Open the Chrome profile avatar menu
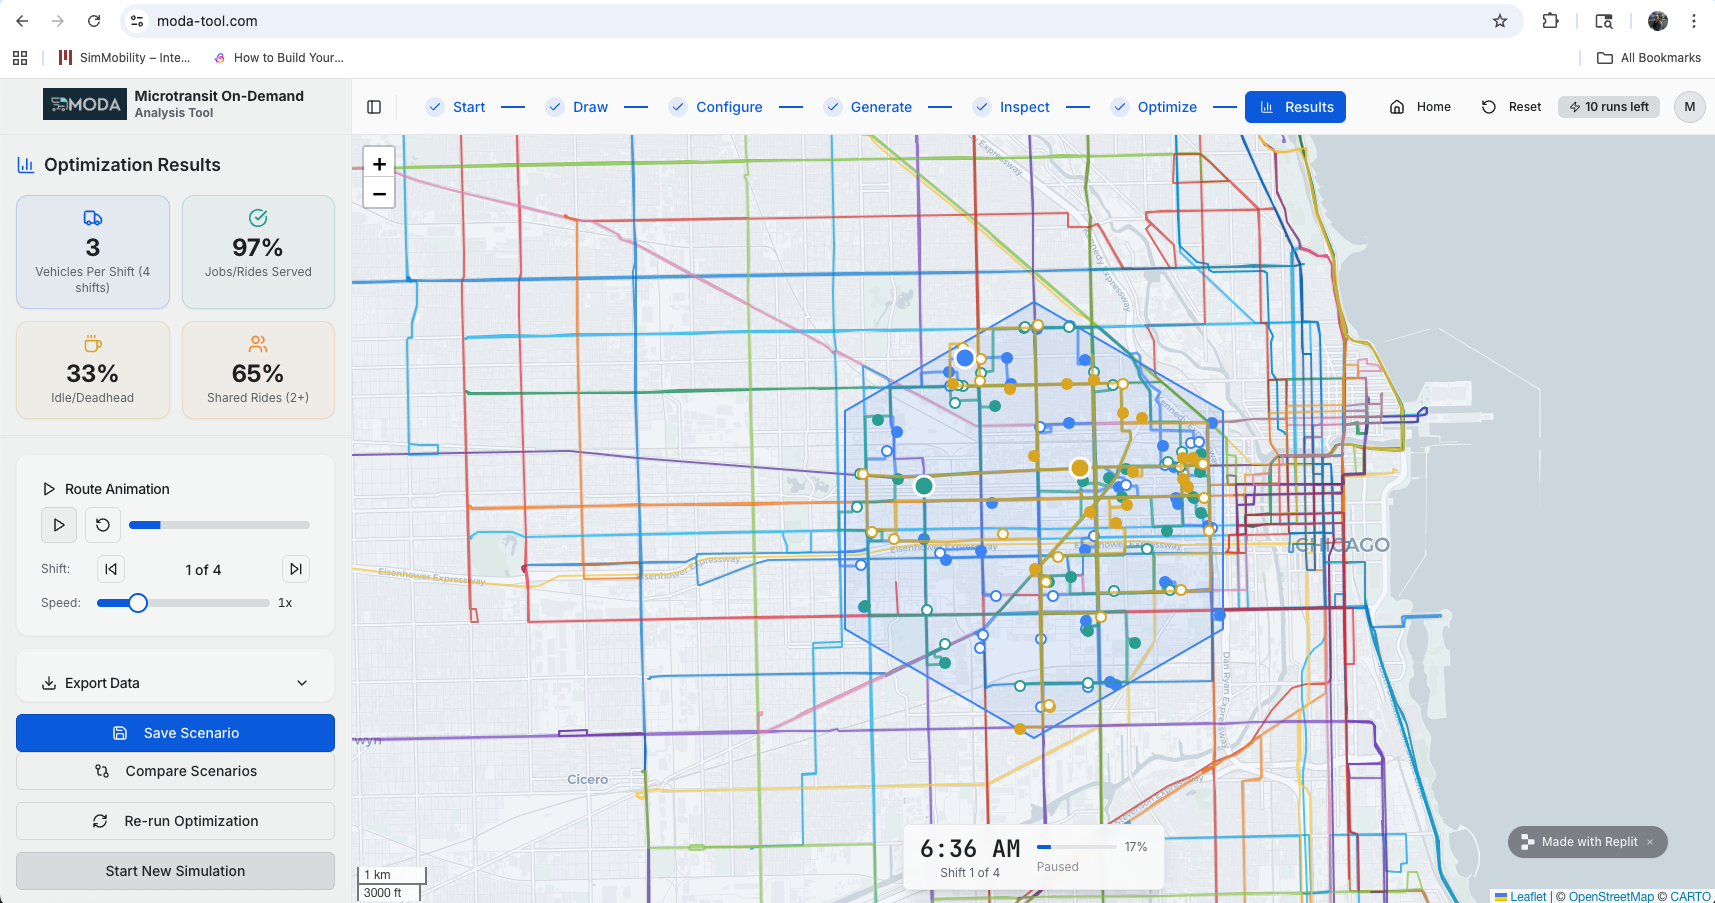The width and height of the screenshot is (1715, 903). click(x=1657, y=20)
